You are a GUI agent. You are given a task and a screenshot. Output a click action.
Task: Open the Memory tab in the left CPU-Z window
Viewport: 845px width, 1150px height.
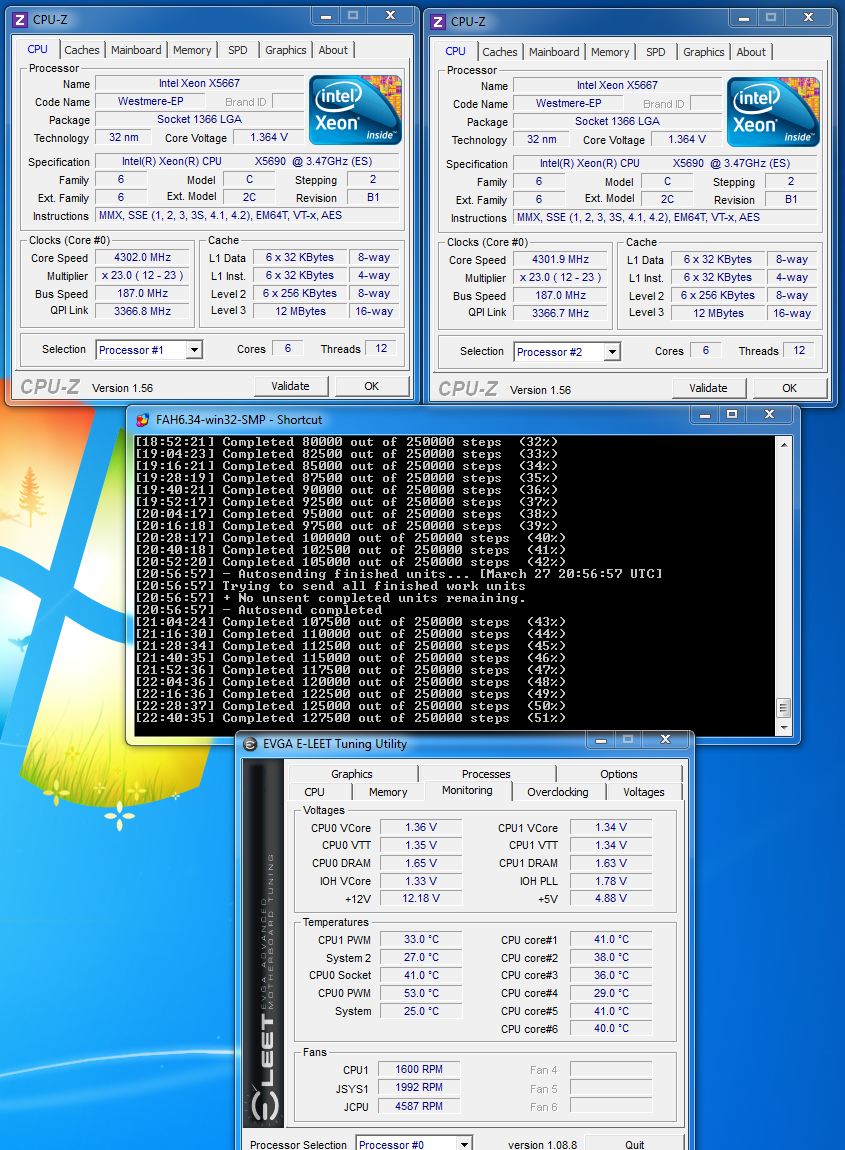coord(192,50)
